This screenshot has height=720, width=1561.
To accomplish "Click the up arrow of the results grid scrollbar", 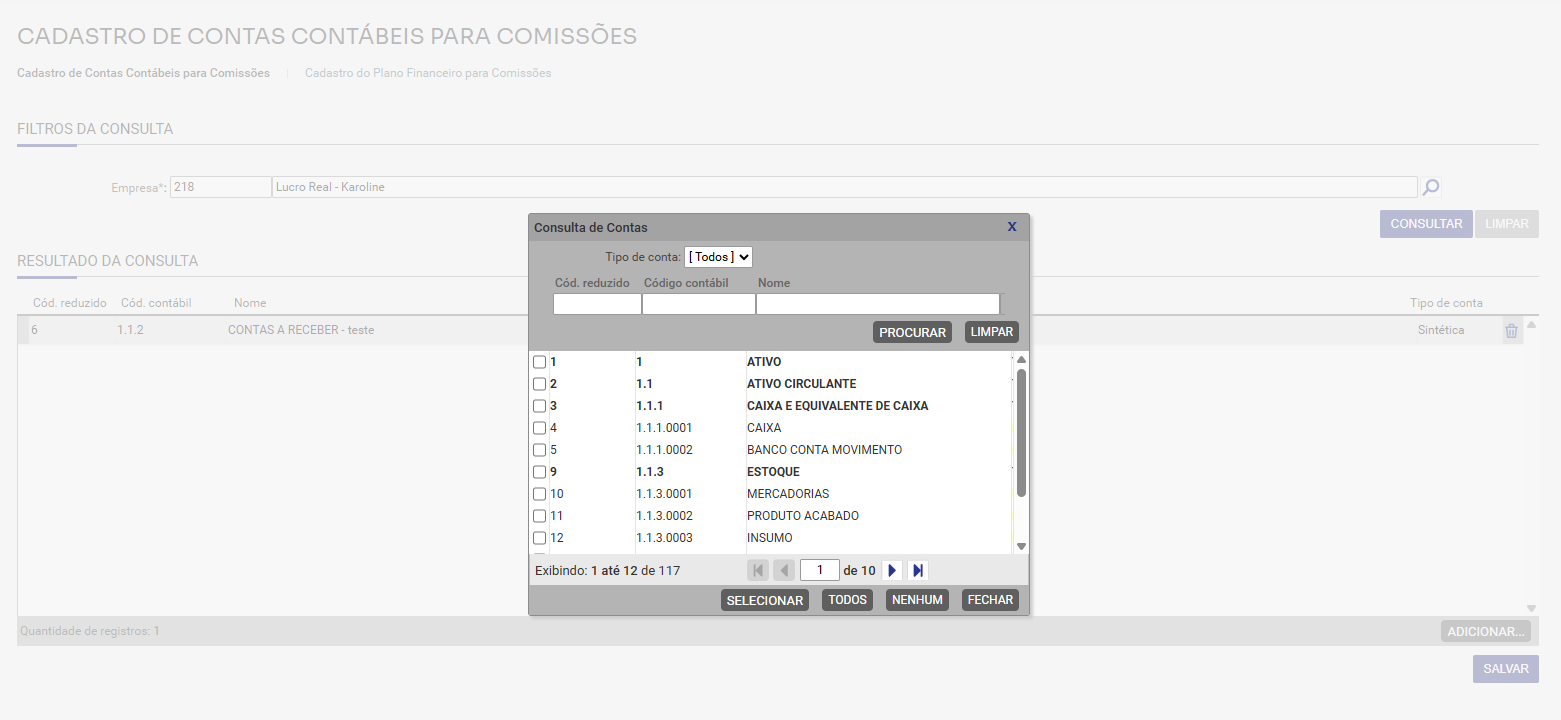I will pyautogui.click(x=1530, y=324).
